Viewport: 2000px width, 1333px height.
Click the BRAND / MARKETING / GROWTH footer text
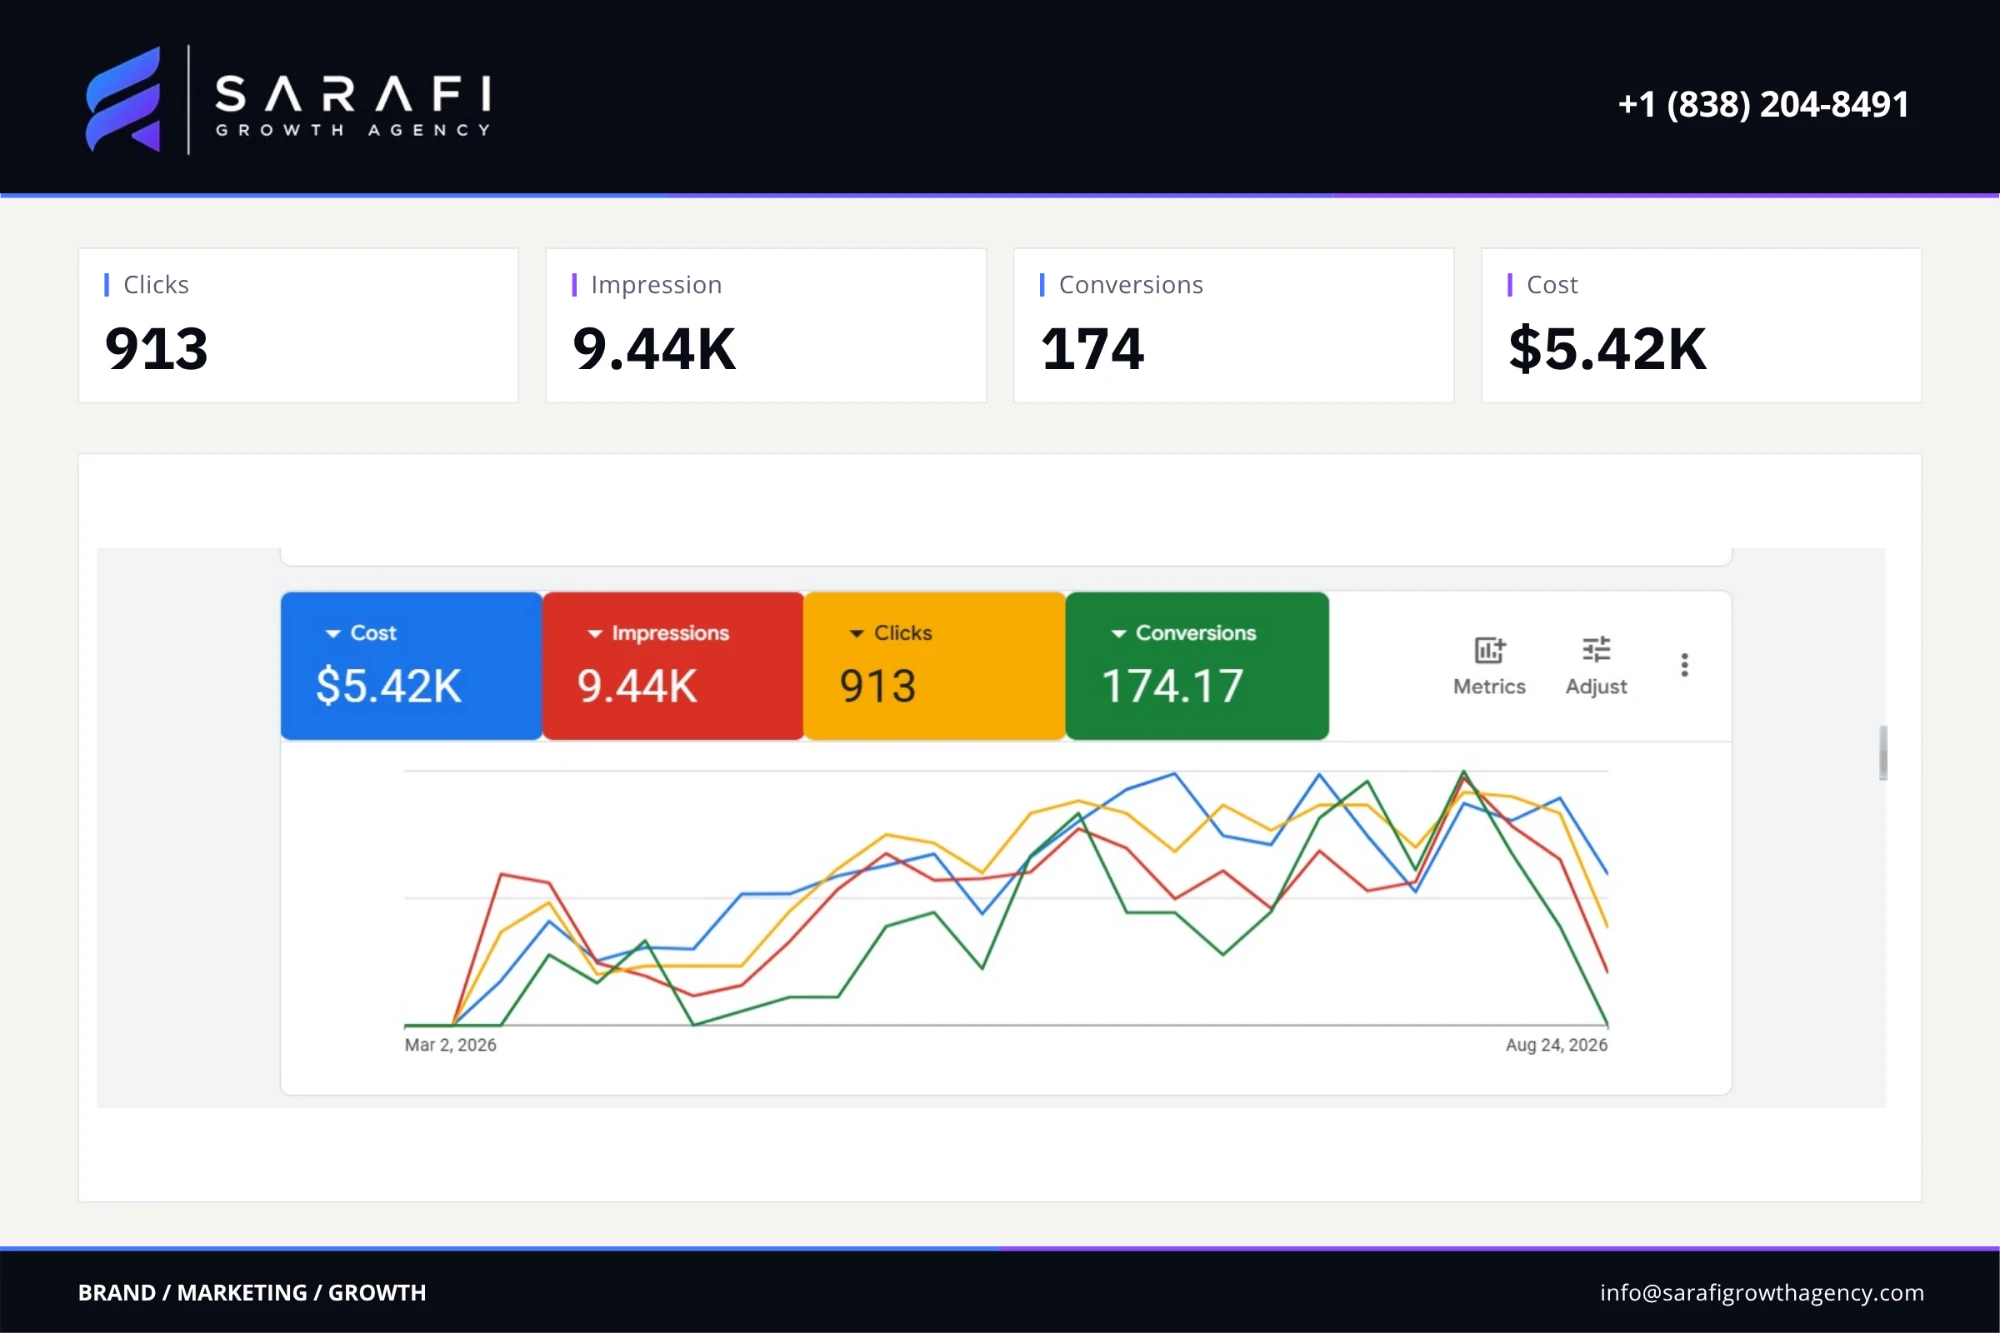pyautogui.click(x=252, y=1292)
